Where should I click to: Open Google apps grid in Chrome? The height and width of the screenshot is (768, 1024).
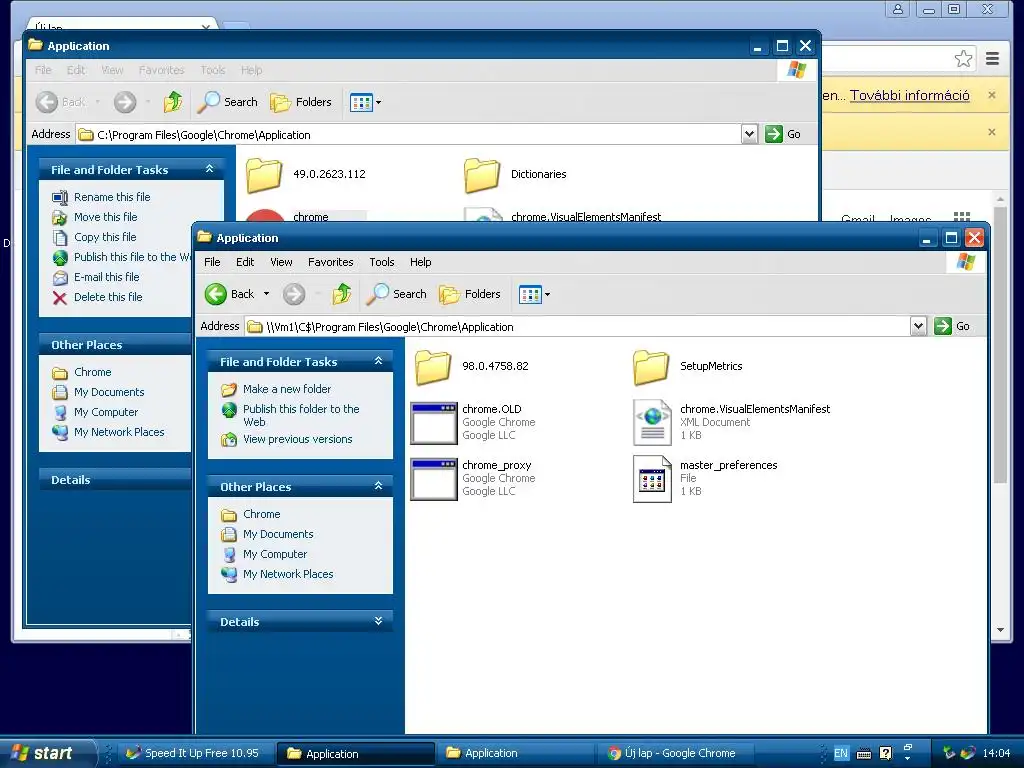(961, 217)
